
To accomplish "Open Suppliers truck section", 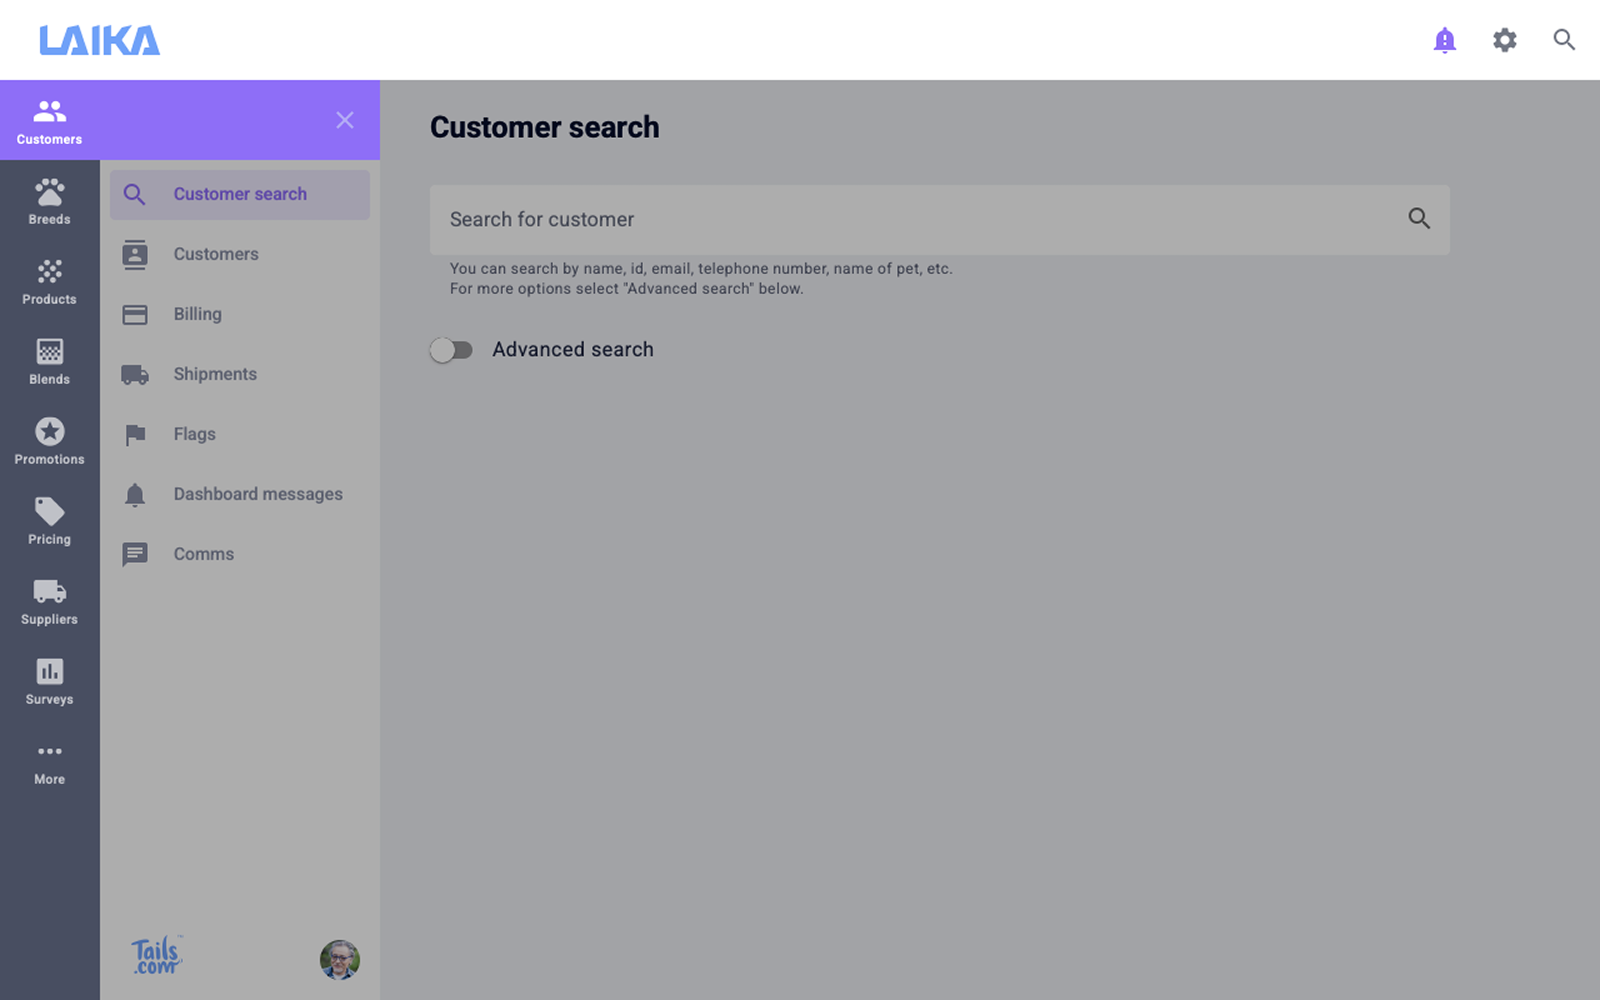I will click(49, 601).
